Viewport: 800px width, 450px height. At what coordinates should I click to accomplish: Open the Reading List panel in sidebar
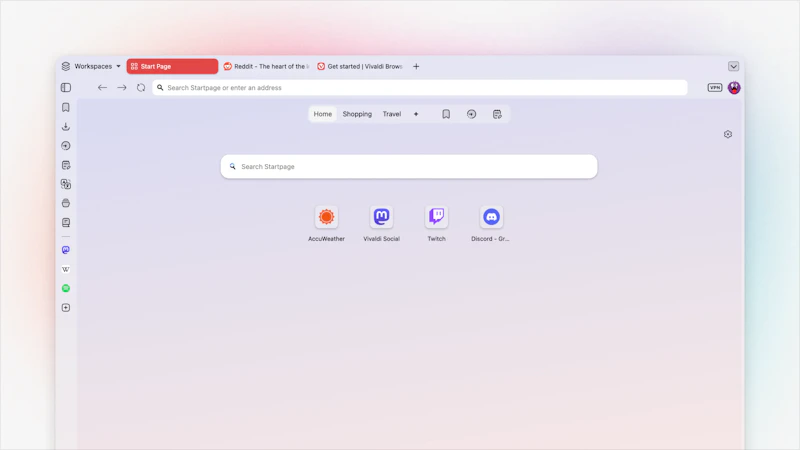click(x=66, y=222)
